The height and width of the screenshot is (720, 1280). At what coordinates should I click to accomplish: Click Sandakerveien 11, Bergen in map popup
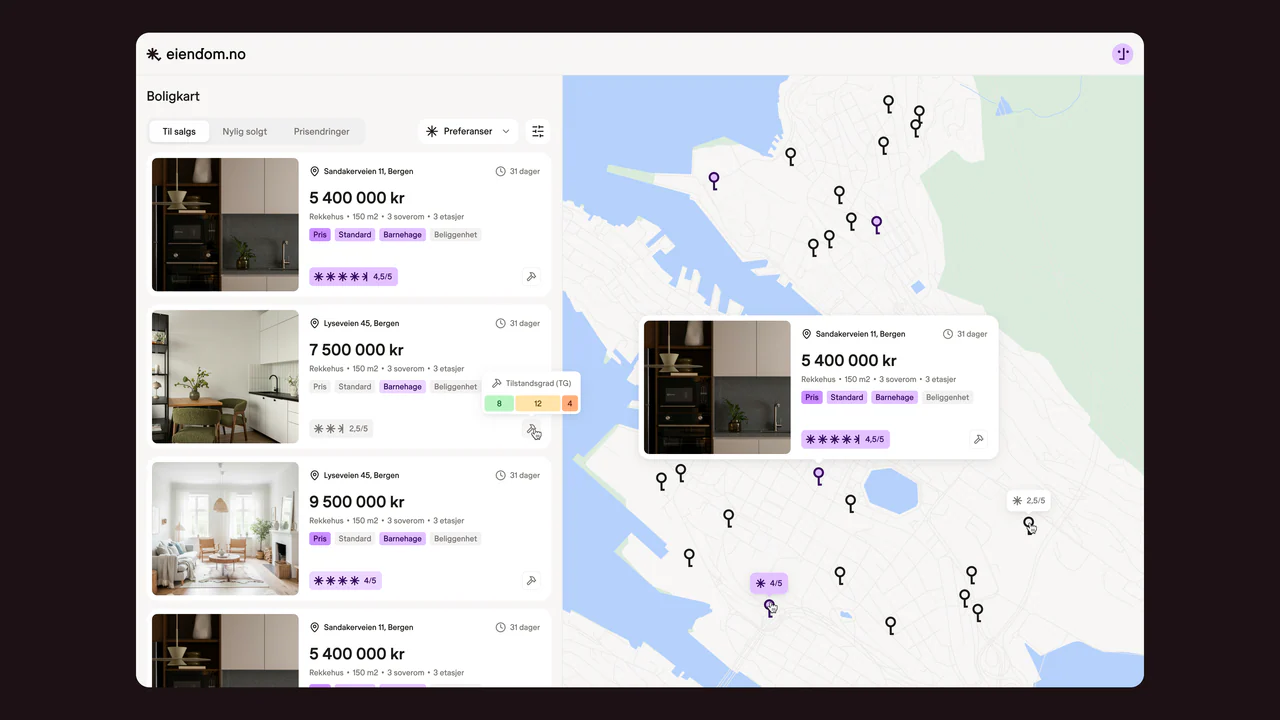click(x=860, y=334)
